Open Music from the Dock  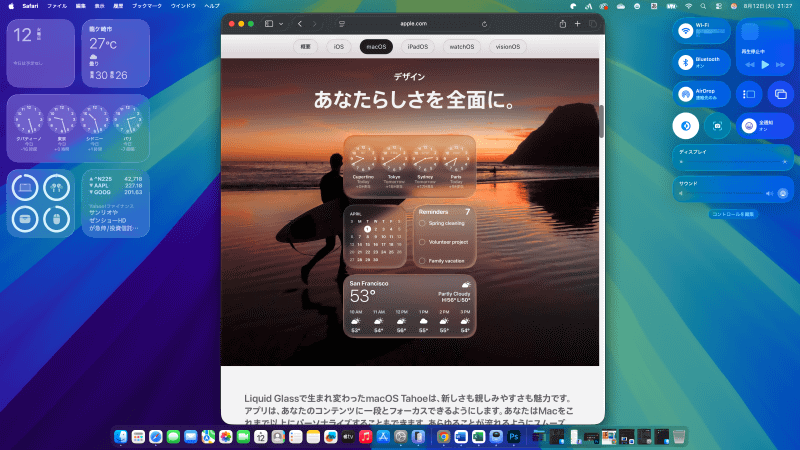(365, 437)
